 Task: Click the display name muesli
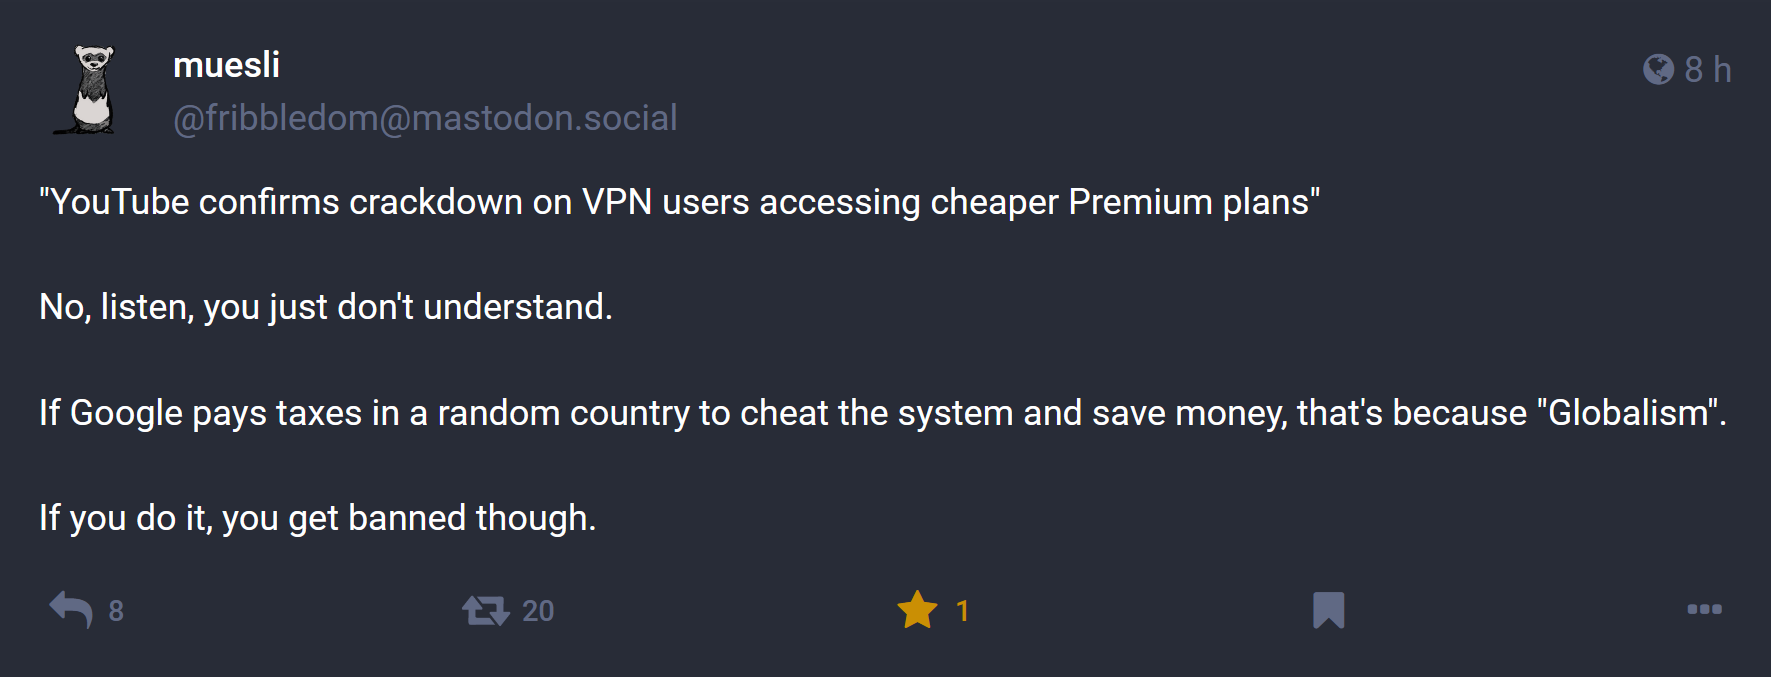point(226,65)
